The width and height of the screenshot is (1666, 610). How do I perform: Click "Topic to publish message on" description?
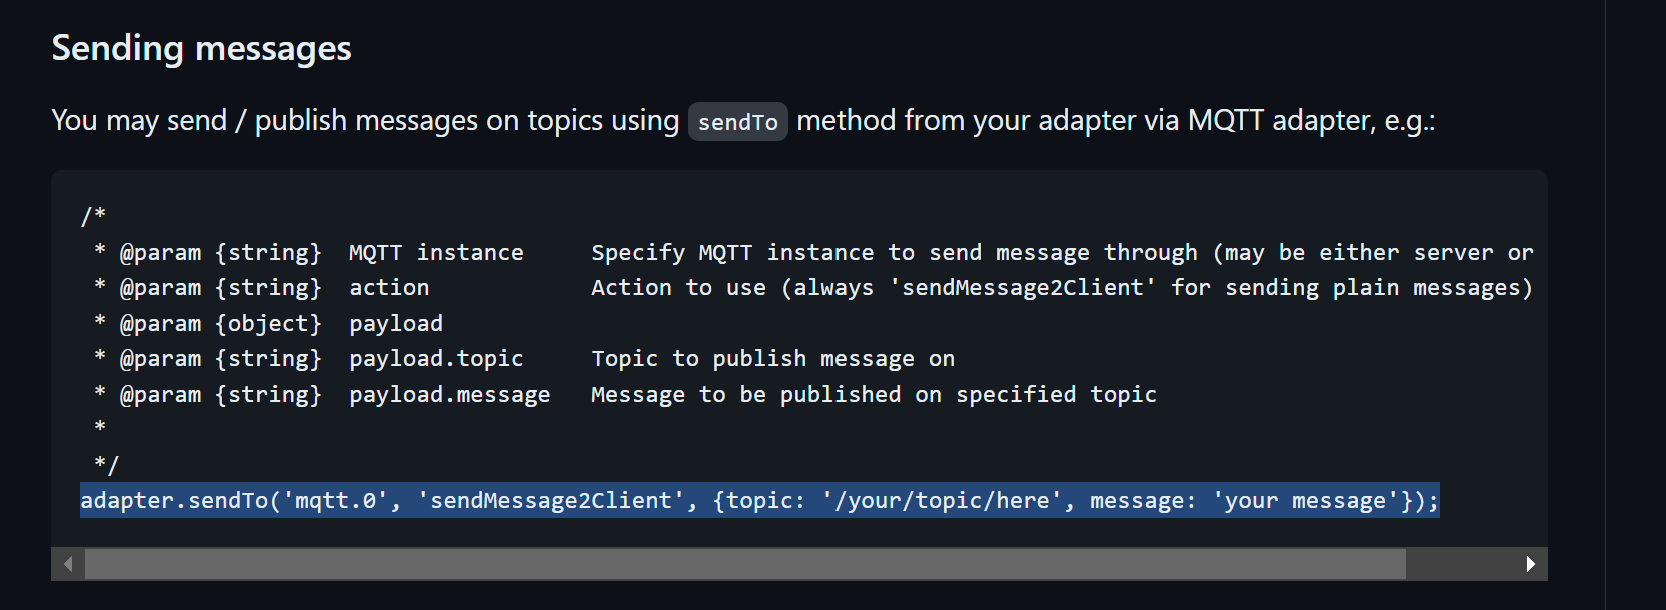point(772,359)
